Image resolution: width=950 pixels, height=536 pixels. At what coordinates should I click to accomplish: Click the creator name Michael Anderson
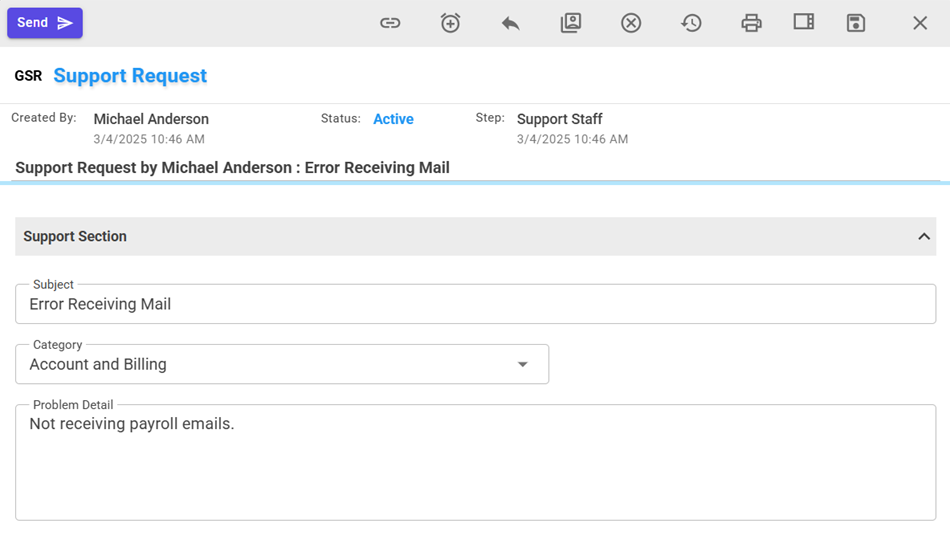tap(151, 119)
